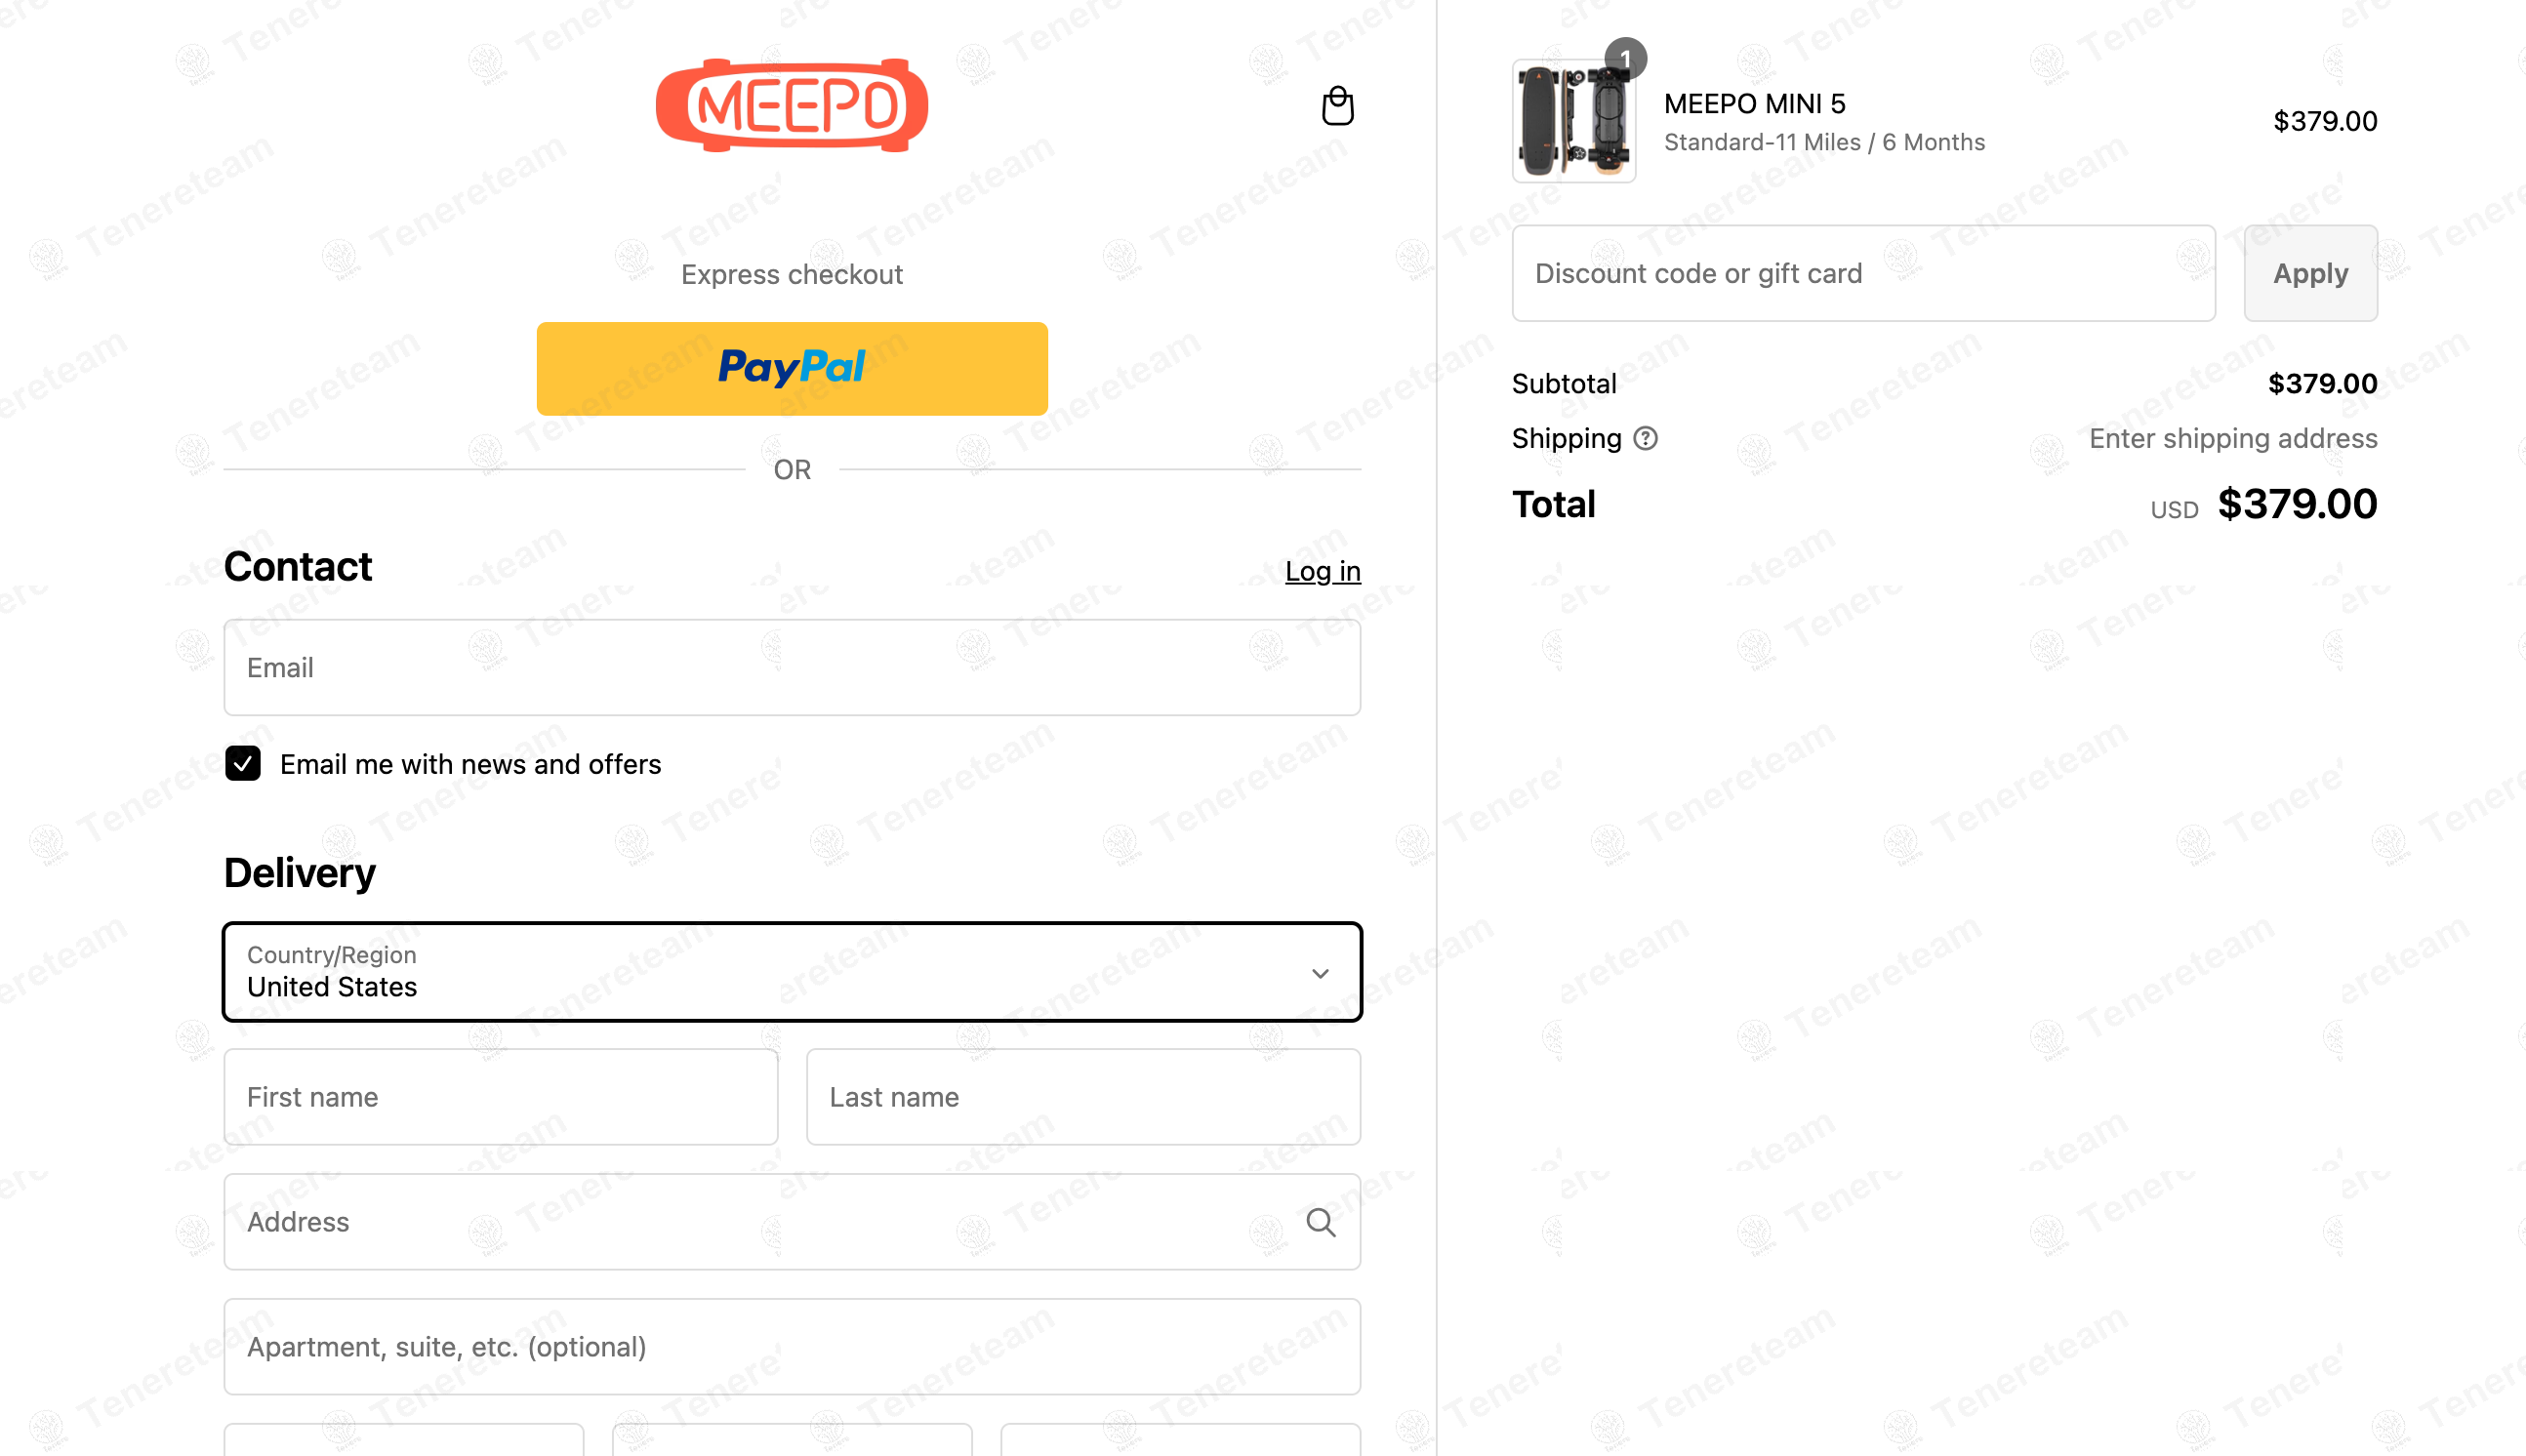
Task: Click the Apply discount button
Action: click(x=2310, y=273)
